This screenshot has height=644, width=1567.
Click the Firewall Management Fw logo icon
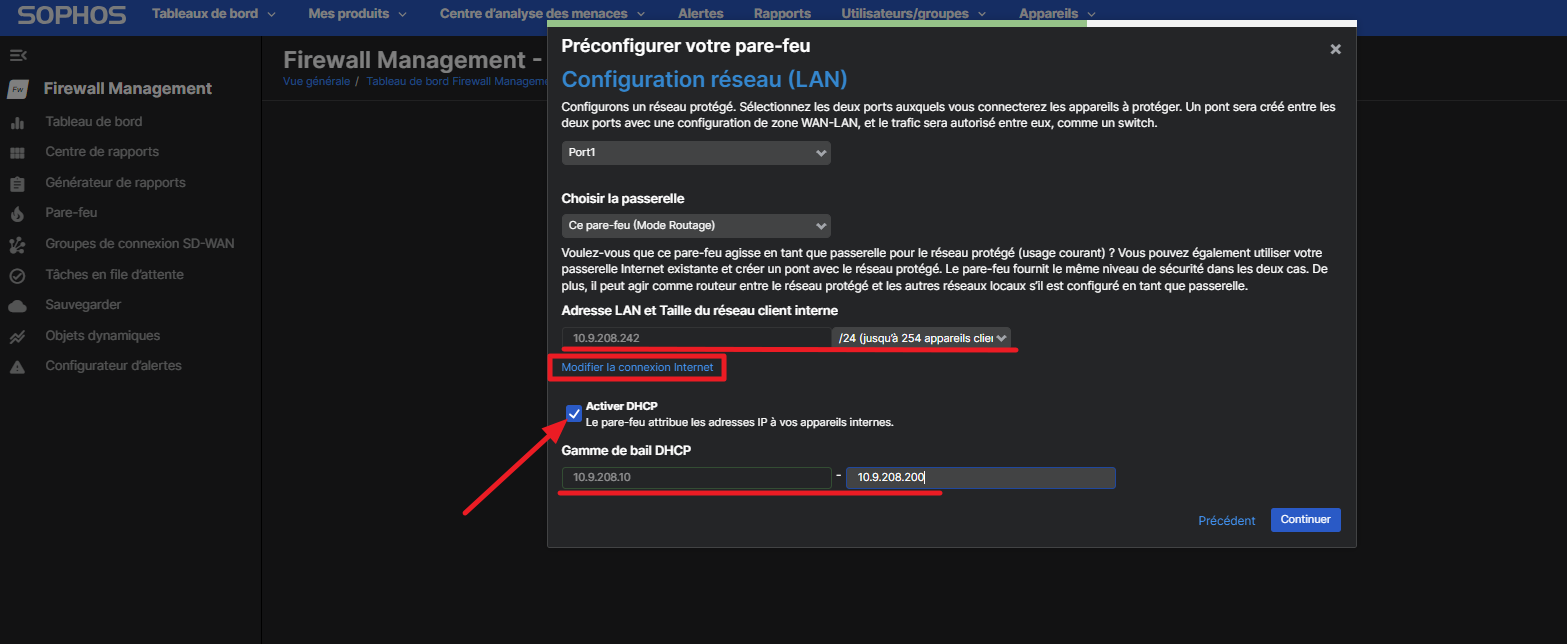[17, 89]
